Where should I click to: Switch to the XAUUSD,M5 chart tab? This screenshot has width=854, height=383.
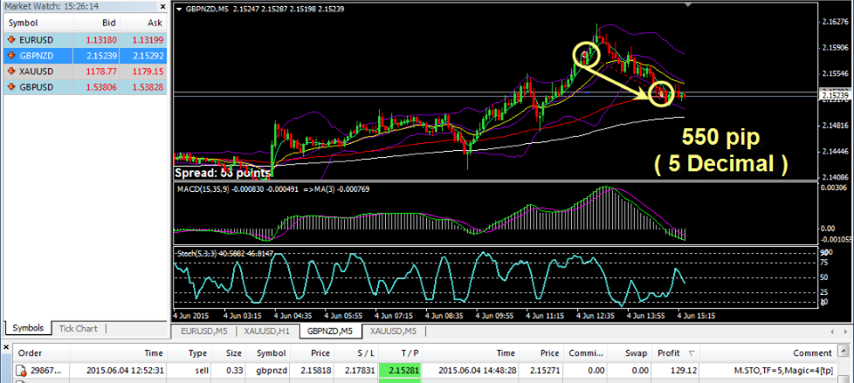[390, 331]
